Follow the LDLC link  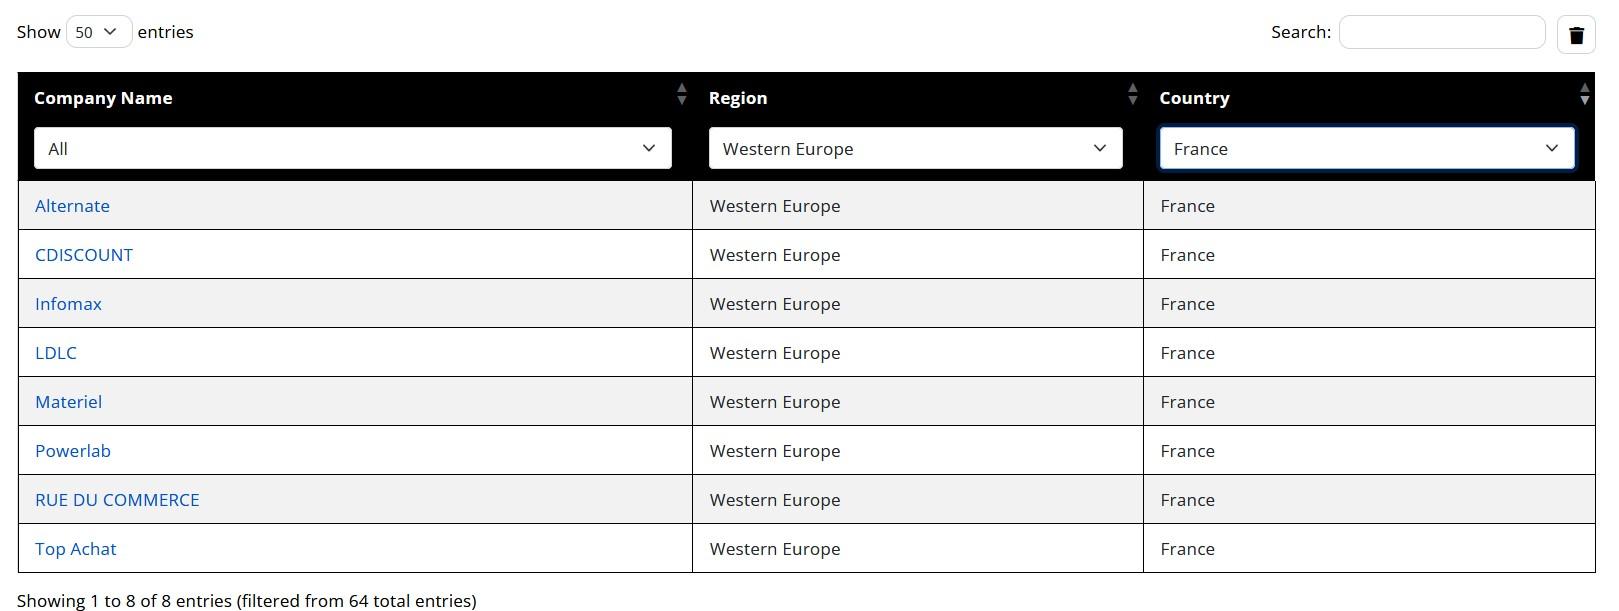[x=56, y=353]
